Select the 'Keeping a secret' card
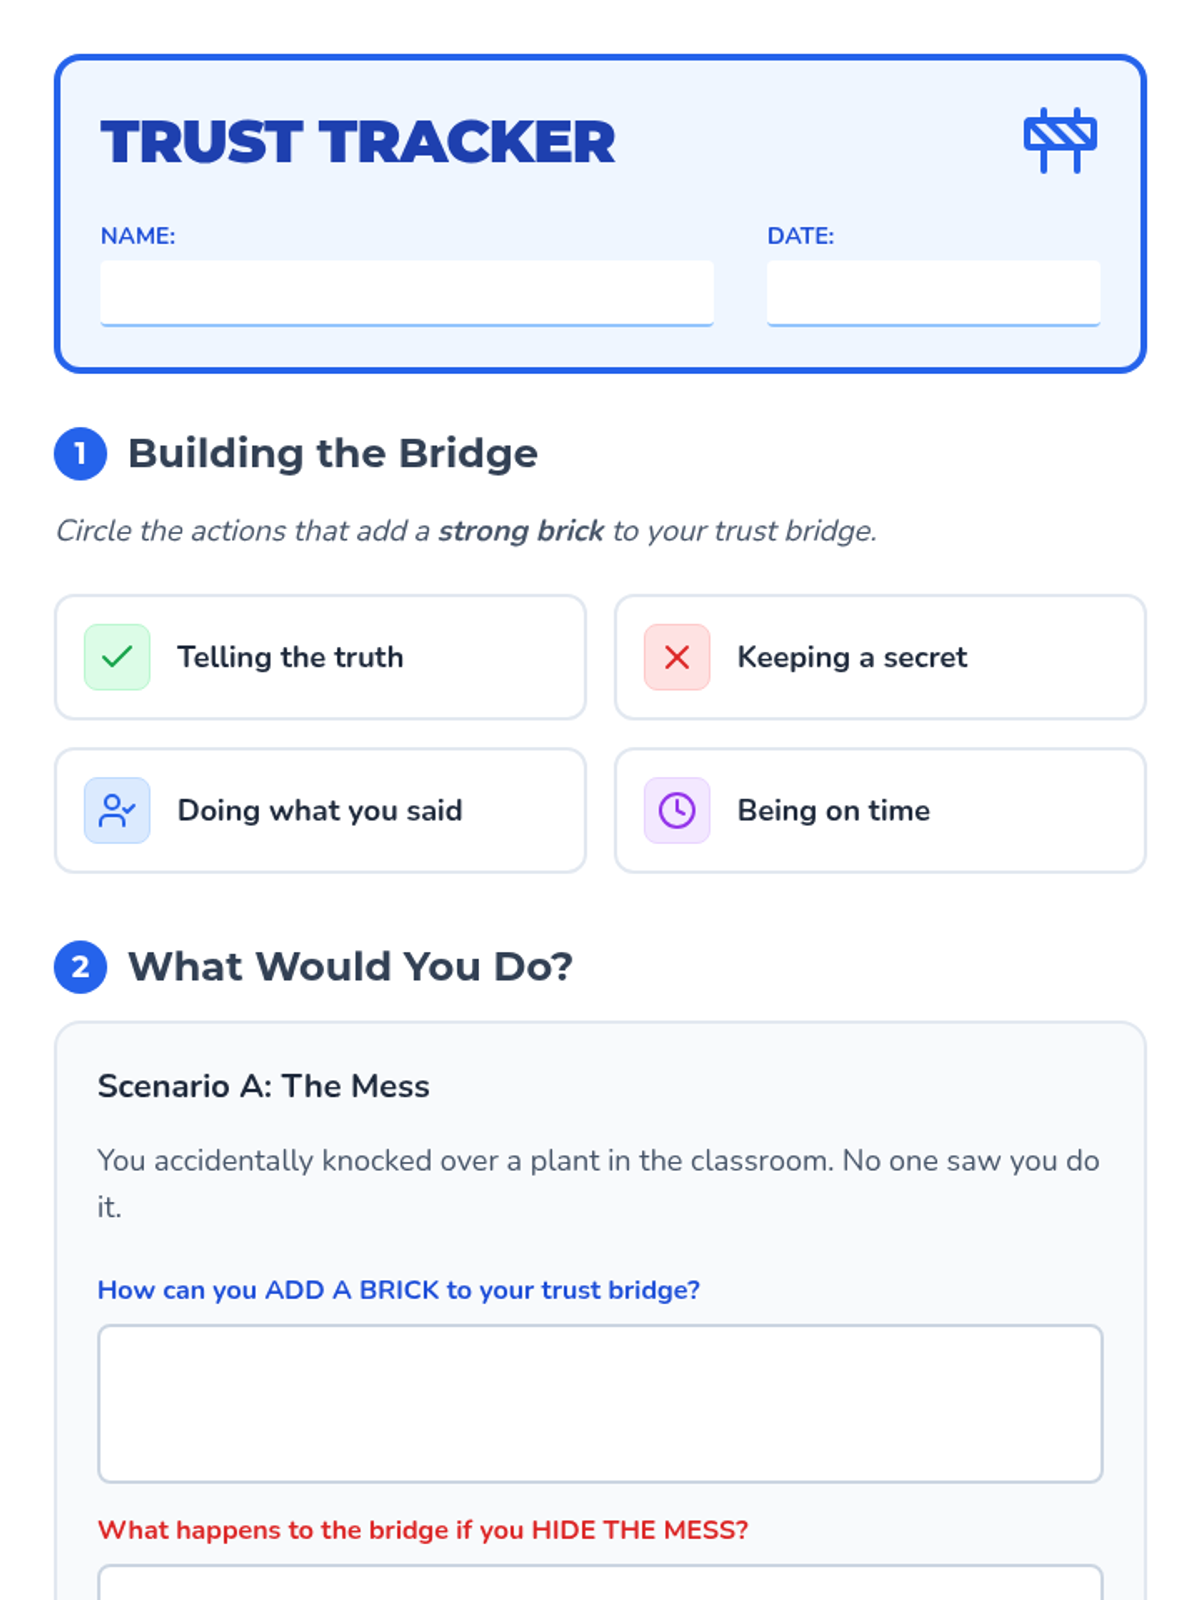 click(880, 657)
